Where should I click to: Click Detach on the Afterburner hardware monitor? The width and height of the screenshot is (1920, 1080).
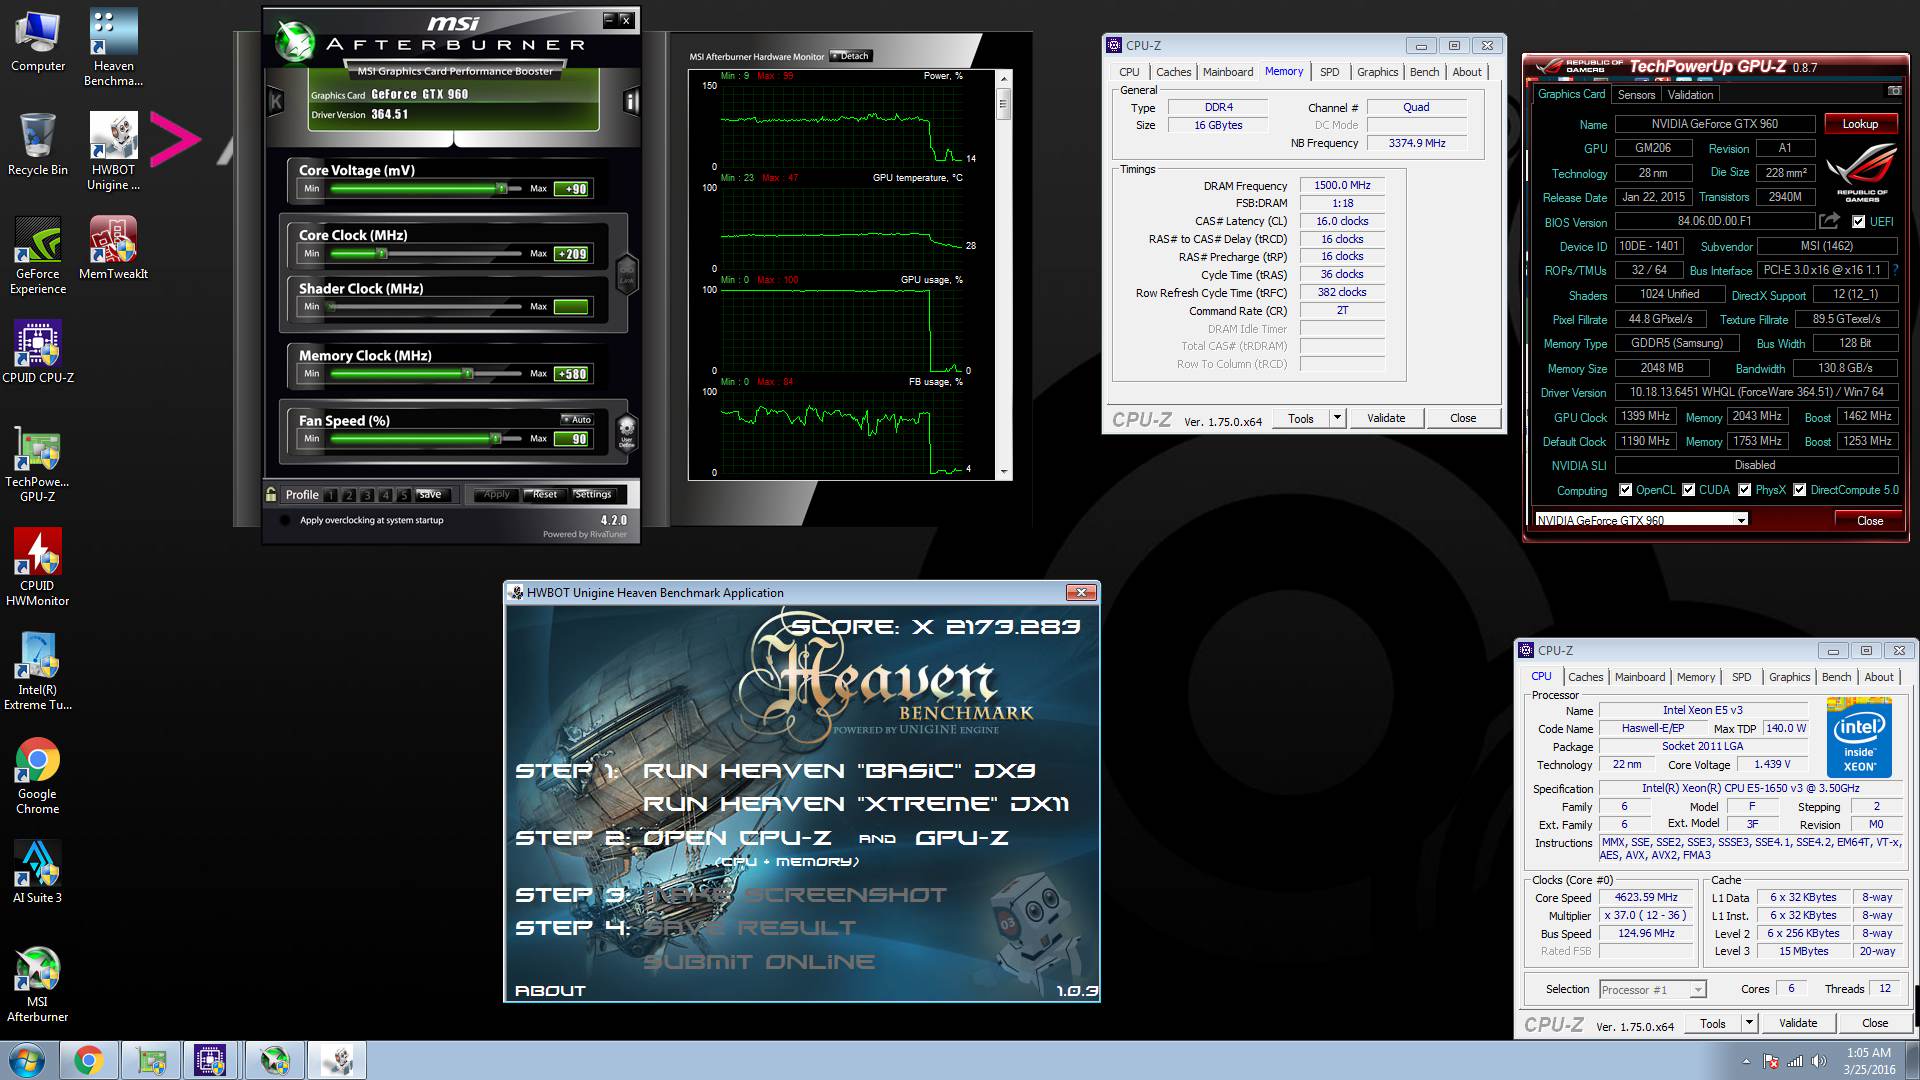[x=850, y=56]
